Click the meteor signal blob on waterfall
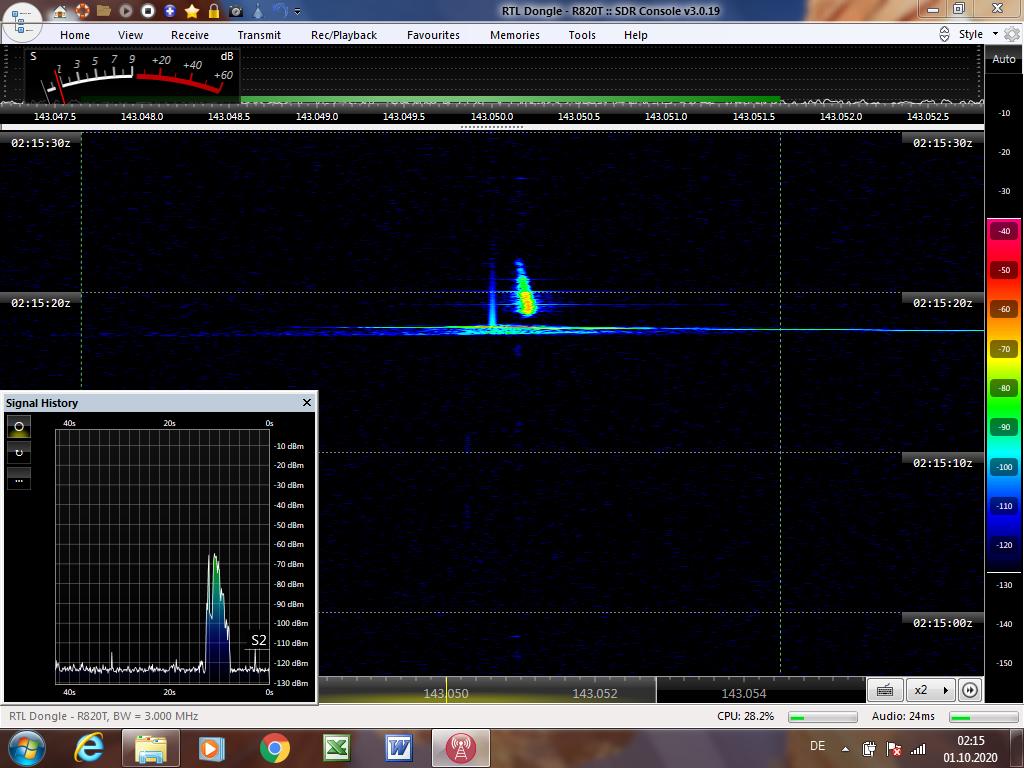Screen dimensions: 1024x768 [524, 291]
